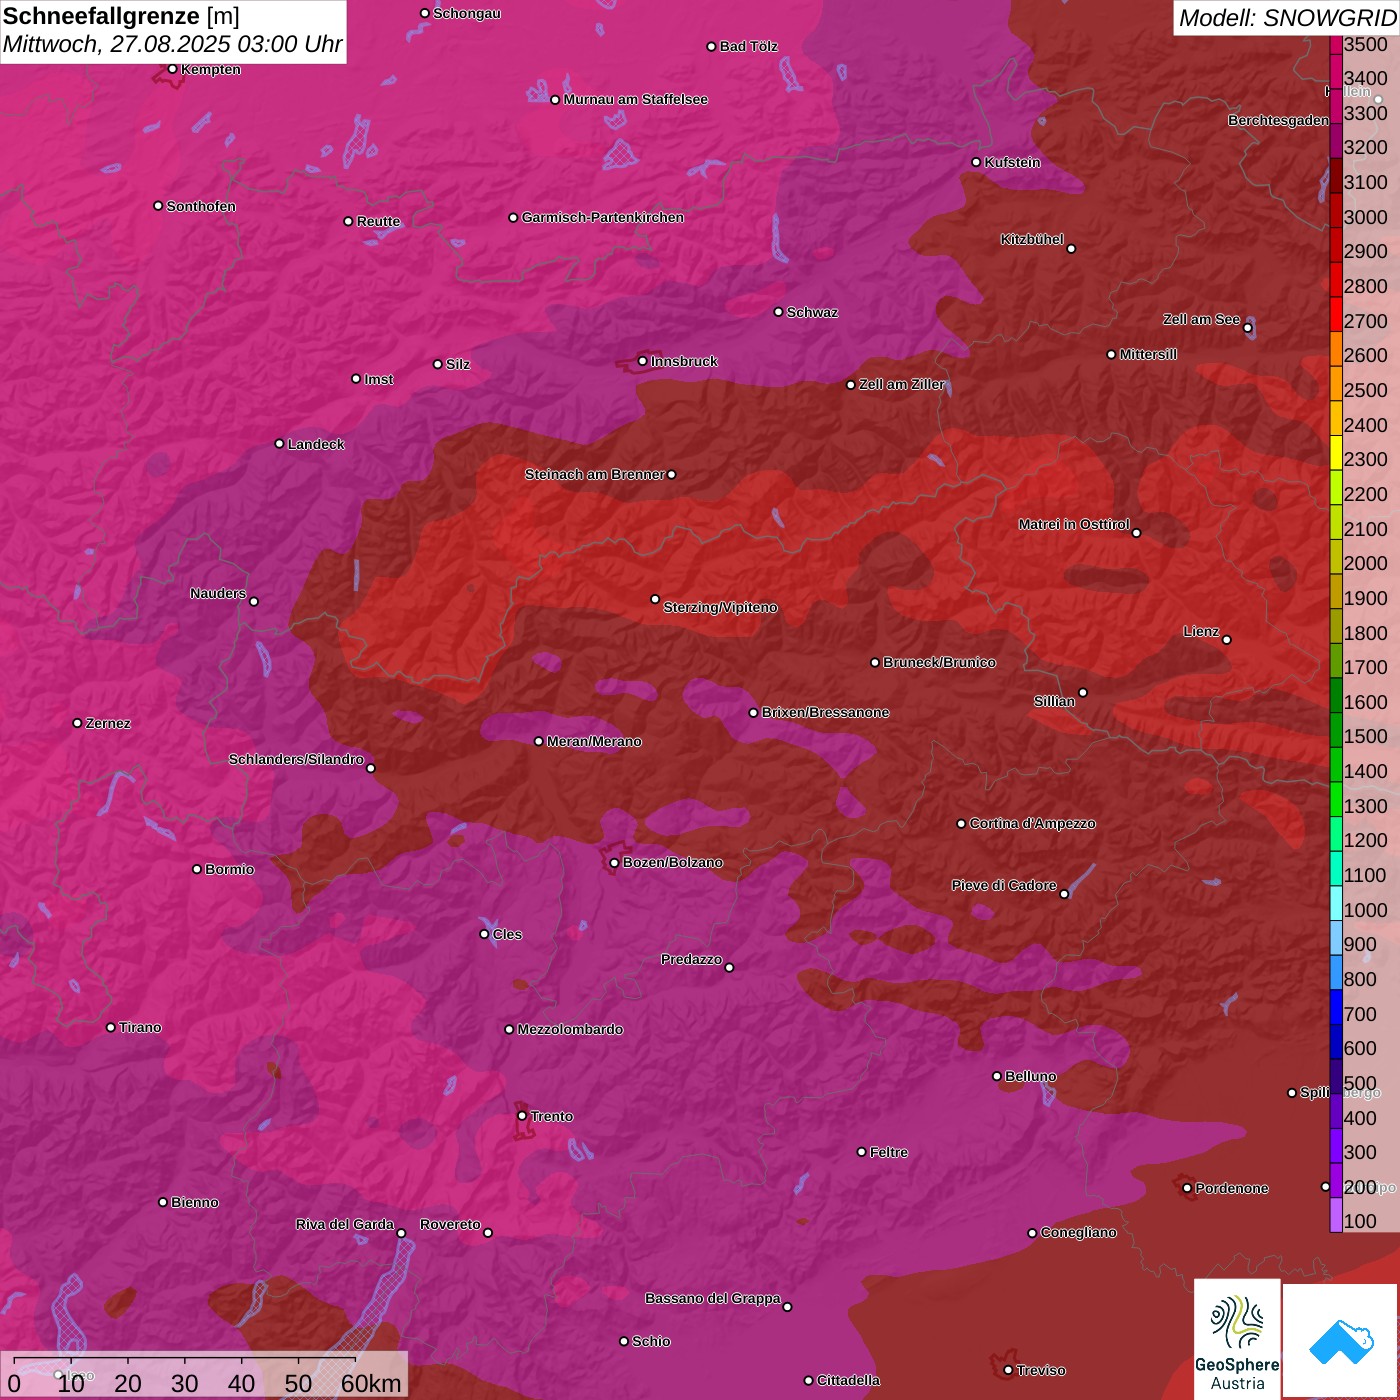The image size is (1400, 1400).
Task: Click the 700 m blue legend swatch
Action: pyautogui.click(x=1336, y=1007)
